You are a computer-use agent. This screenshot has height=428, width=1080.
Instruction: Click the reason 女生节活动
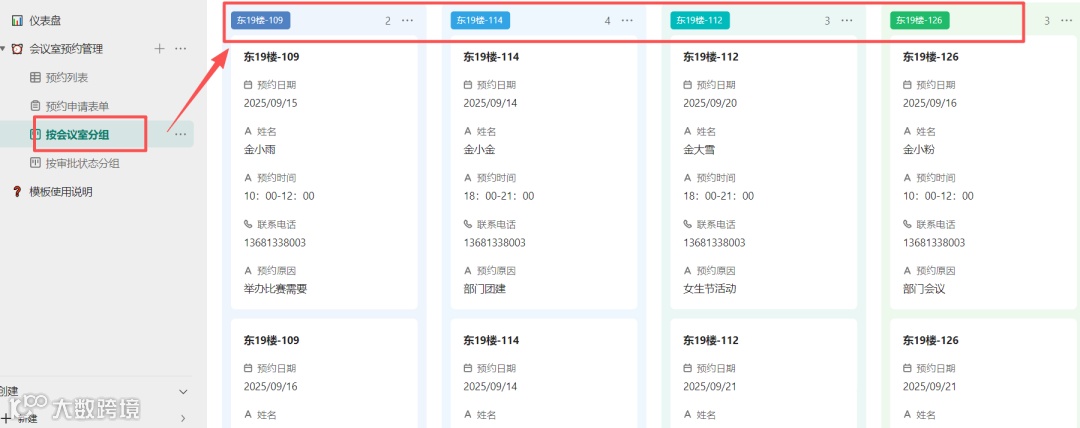[709, 289]
